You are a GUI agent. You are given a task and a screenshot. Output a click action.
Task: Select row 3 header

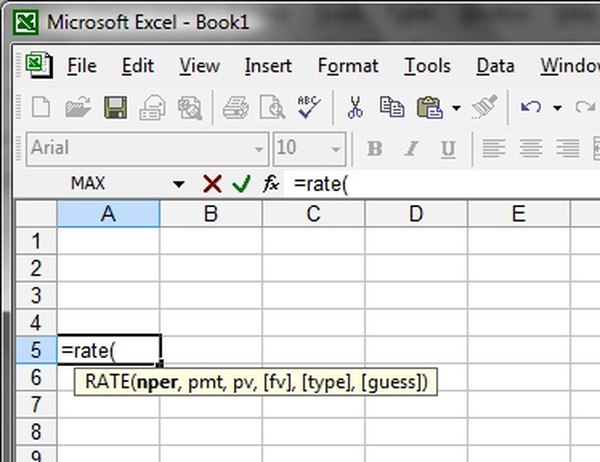(x=36, y=295)
